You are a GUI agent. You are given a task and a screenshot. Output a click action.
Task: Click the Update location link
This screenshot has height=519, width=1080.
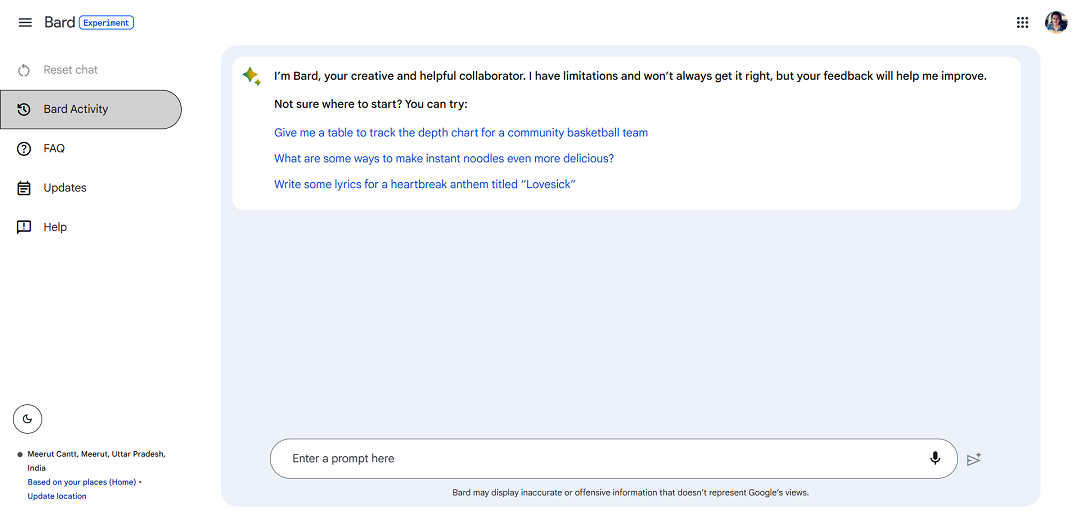click(57, 496)
